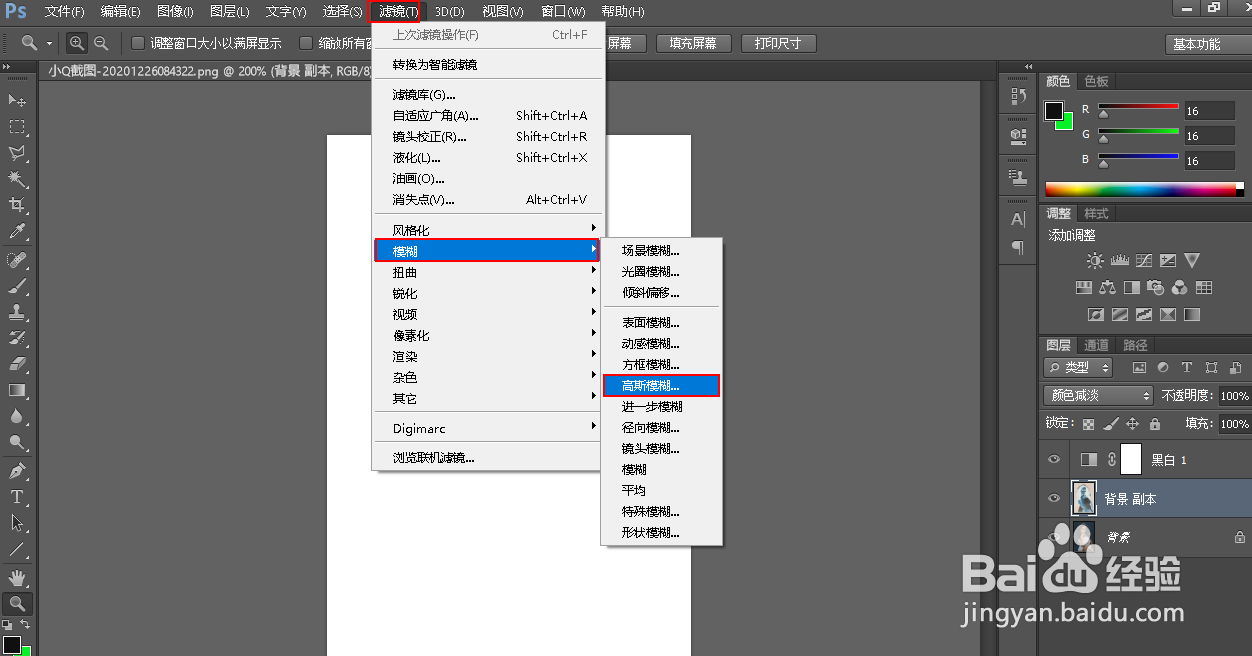Enable the 调整窗口大小以满屏显示 checkbox
The image size is (1252, 656).
(x=137, y=44)
